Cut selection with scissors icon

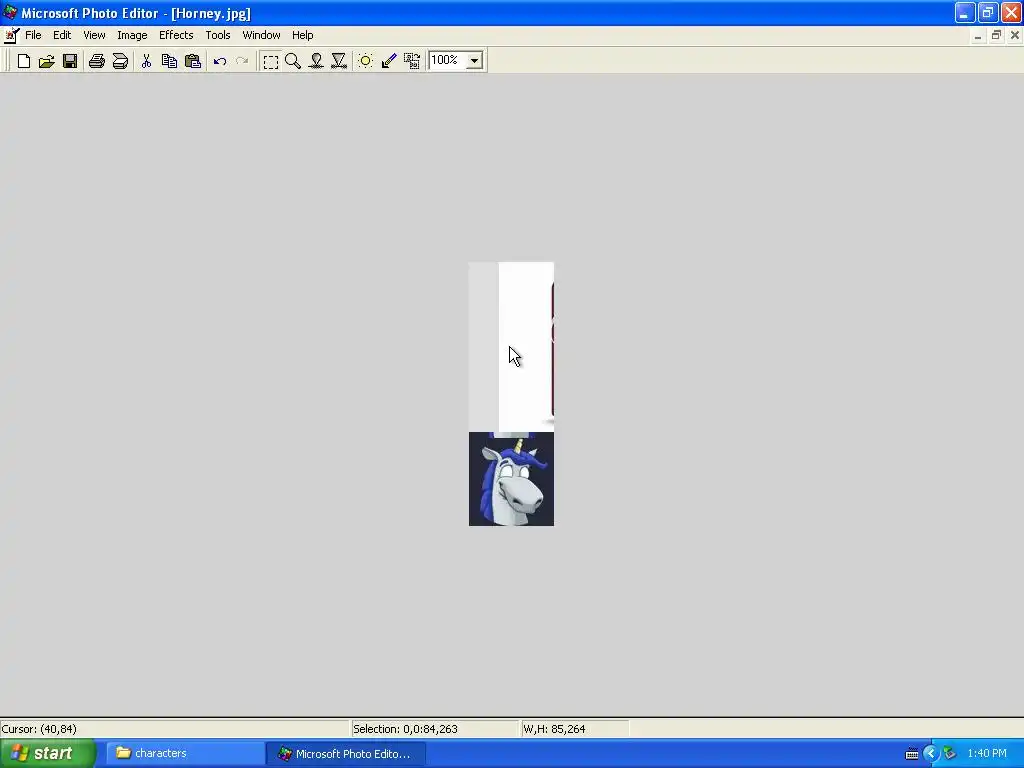[x=146, y=61]
